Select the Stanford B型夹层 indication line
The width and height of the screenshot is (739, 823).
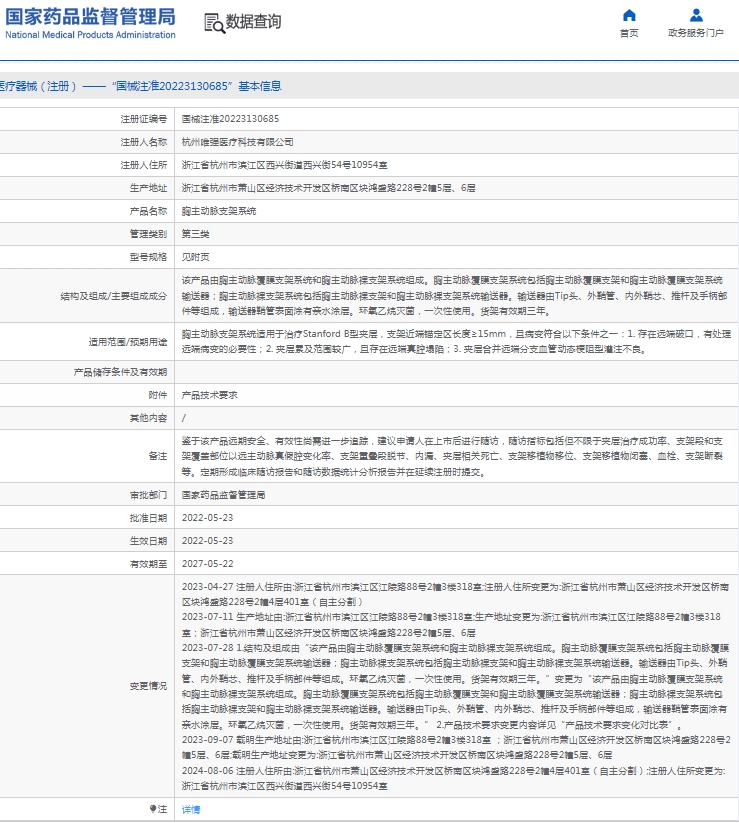coord(456,334)
